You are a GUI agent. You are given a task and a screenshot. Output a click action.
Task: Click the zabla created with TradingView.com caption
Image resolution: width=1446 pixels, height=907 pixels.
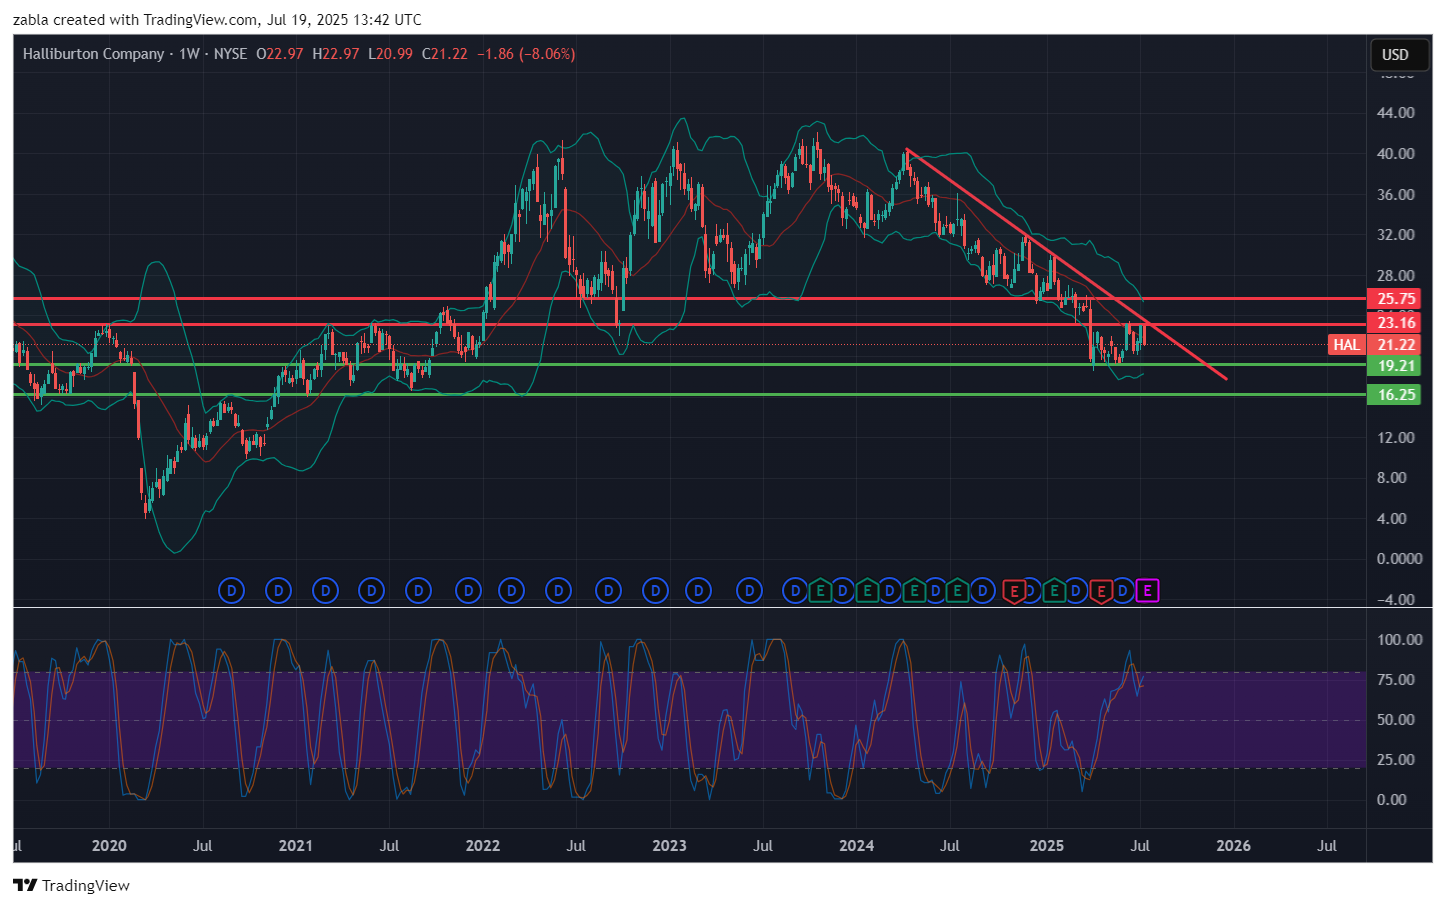point(217,20)
